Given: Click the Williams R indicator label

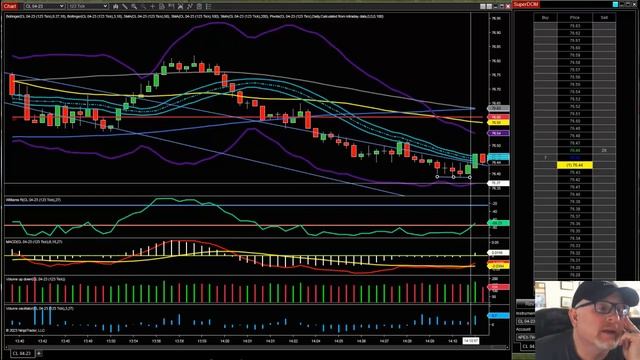Looking at the screenshot, I should coord(33,200).
